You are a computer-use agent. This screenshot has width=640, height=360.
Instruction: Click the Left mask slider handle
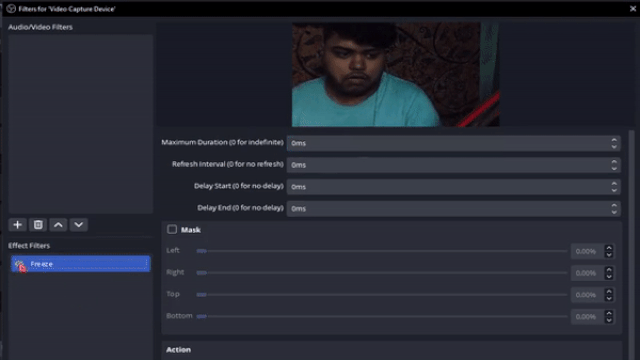click(201, 251)
